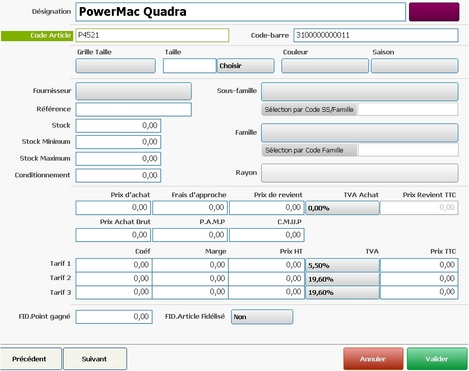Go to previous article with Précédent
469x371 pixels.
[x=31, y=359]
